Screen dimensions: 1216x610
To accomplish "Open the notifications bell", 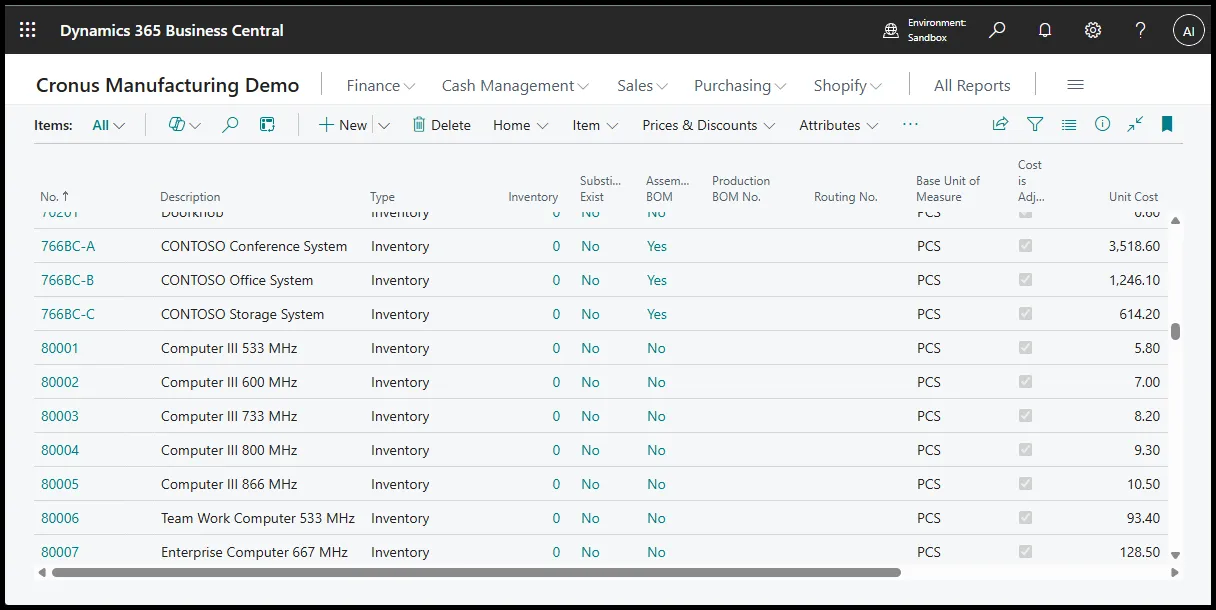I will 1045,30.
